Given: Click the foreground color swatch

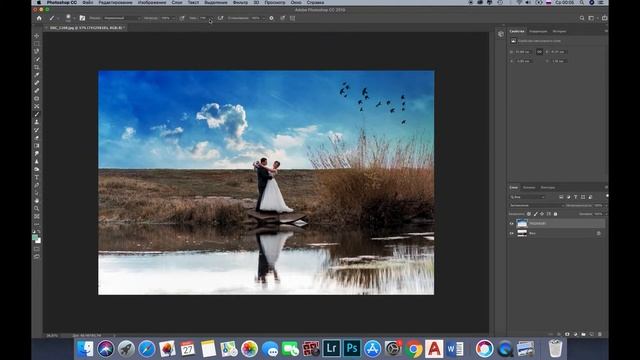Looking at the screenshot, I should point(35,238).
